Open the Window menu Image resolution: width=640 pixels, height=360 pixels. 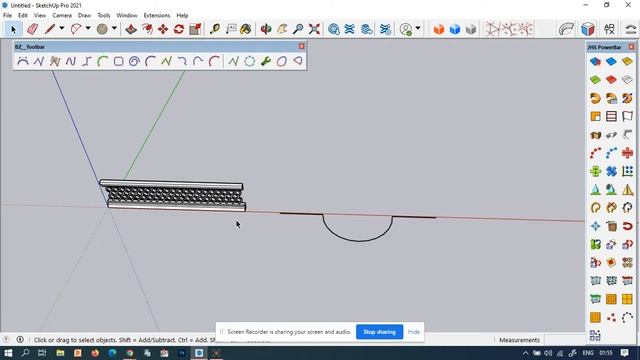[x=127, y=15]
